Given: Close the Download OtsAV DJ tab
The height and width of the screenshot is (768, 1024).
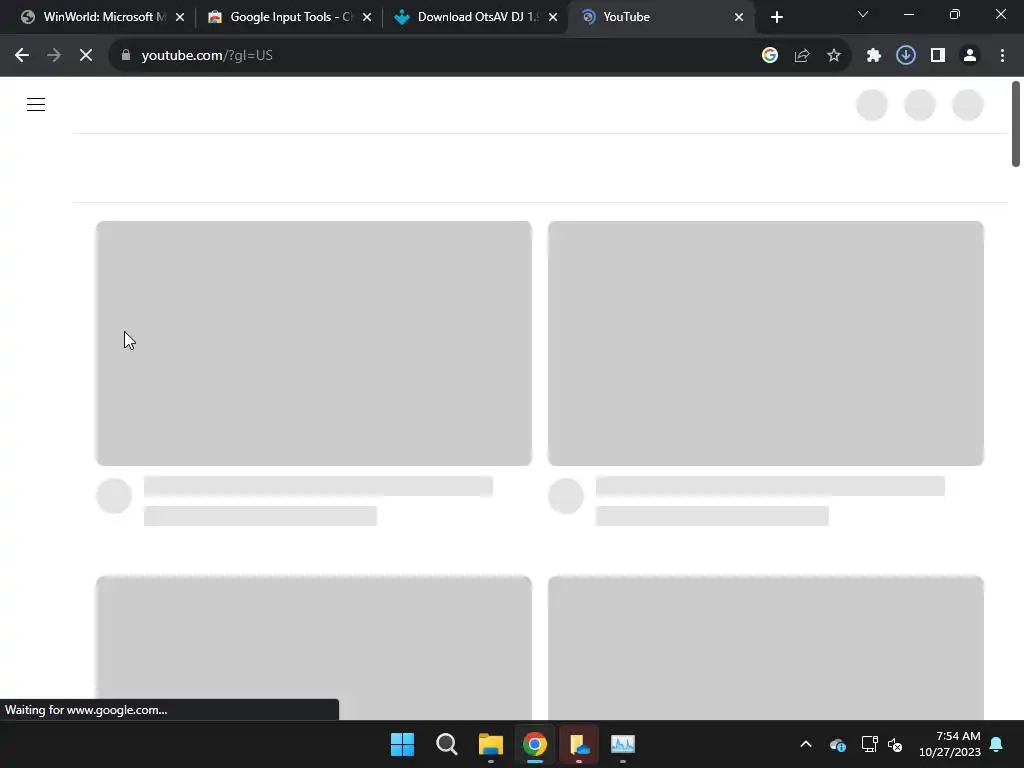Looking at the screenshot, I should [x=553, y=17].
